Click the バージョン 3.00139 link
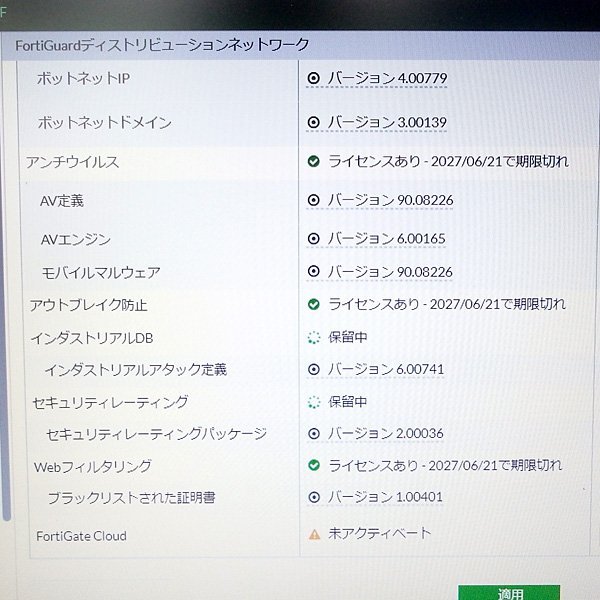This screenshot has width=600, height=600. pos(387,122)
